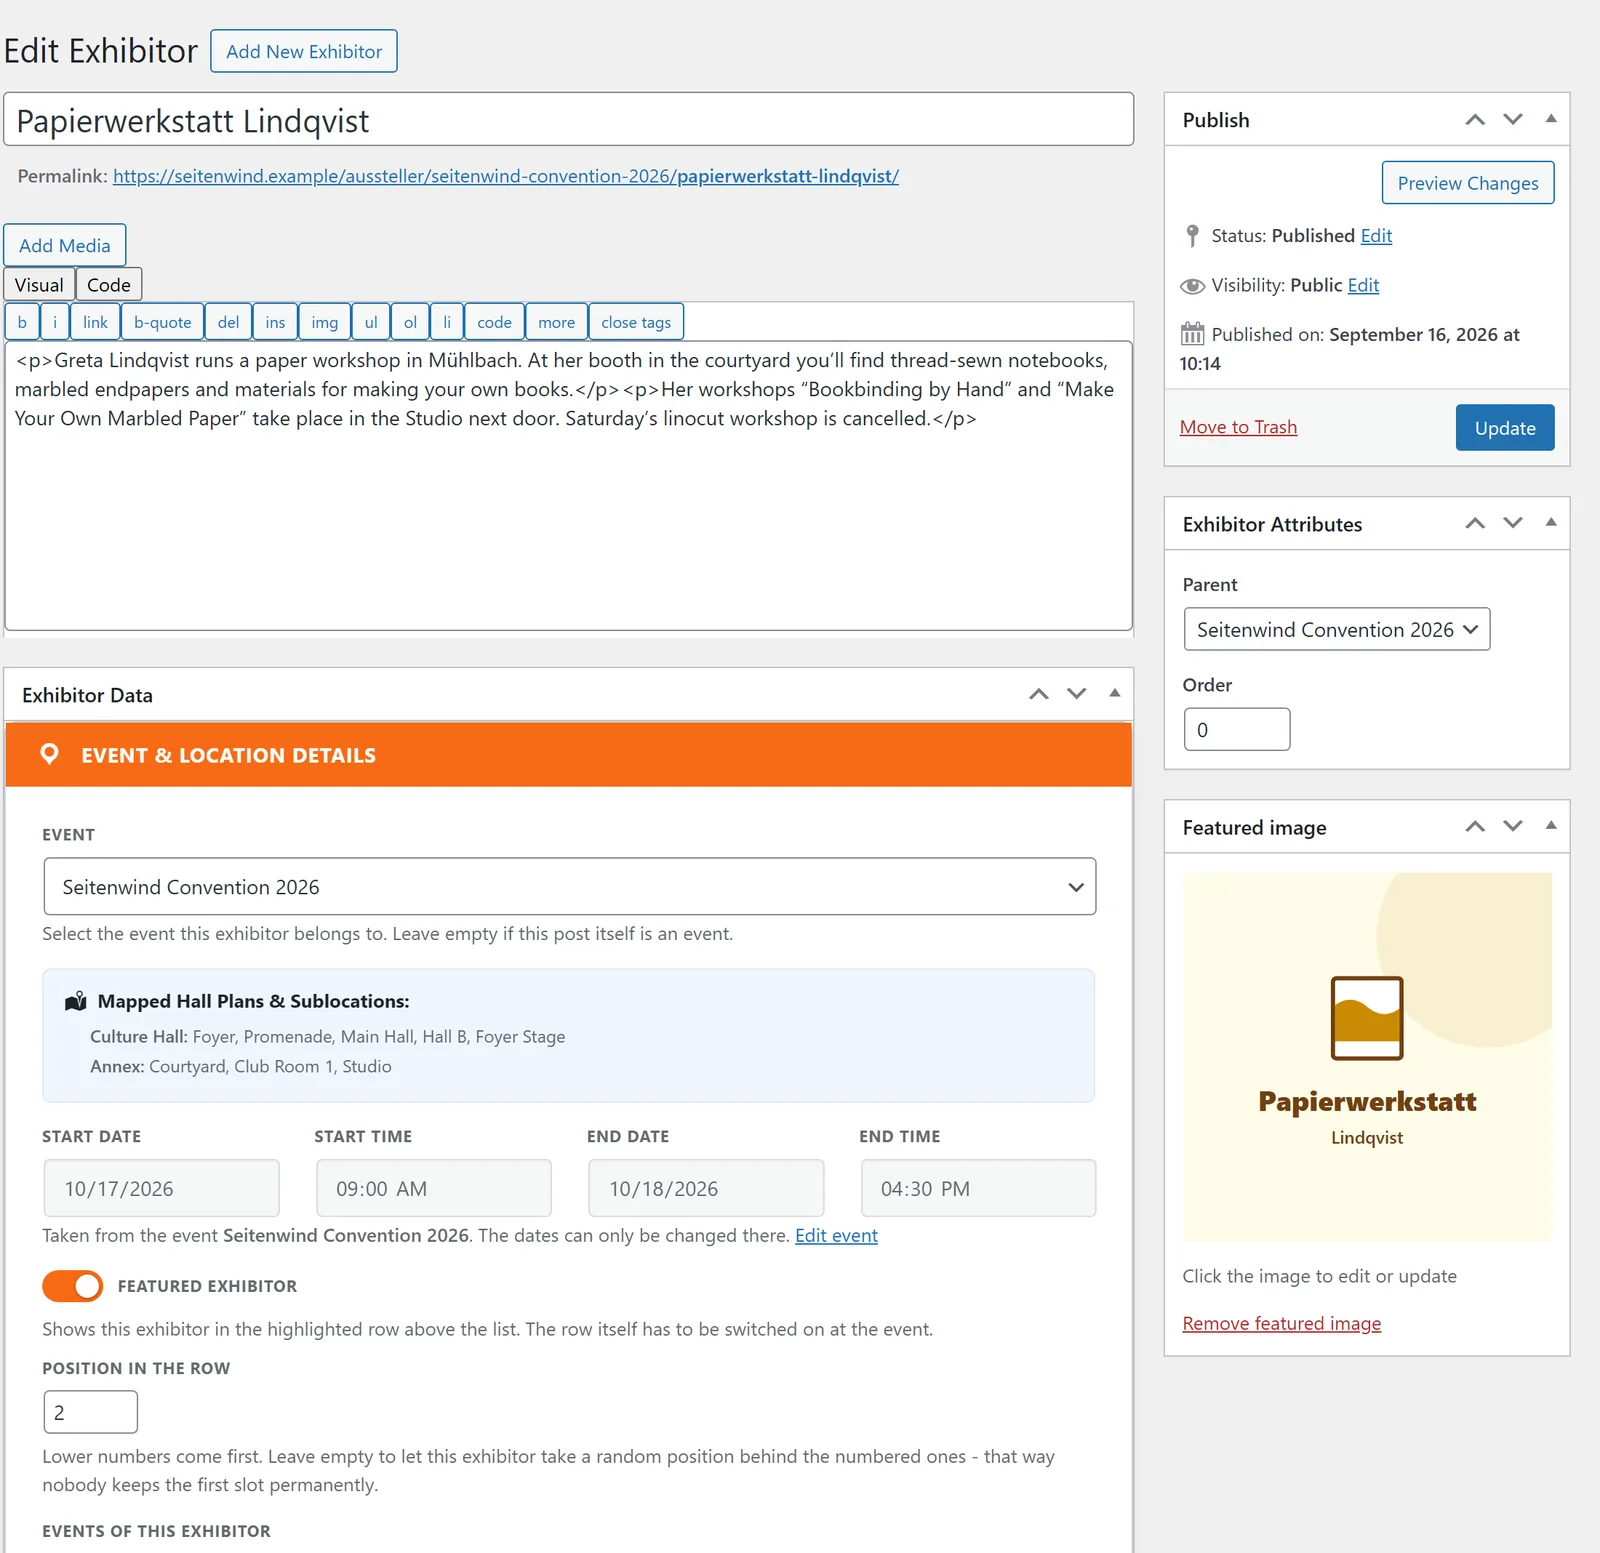Collapse the Publish panel triangle
Viewport: 1600px width, 1553px height.
(x=1551, y=119)
